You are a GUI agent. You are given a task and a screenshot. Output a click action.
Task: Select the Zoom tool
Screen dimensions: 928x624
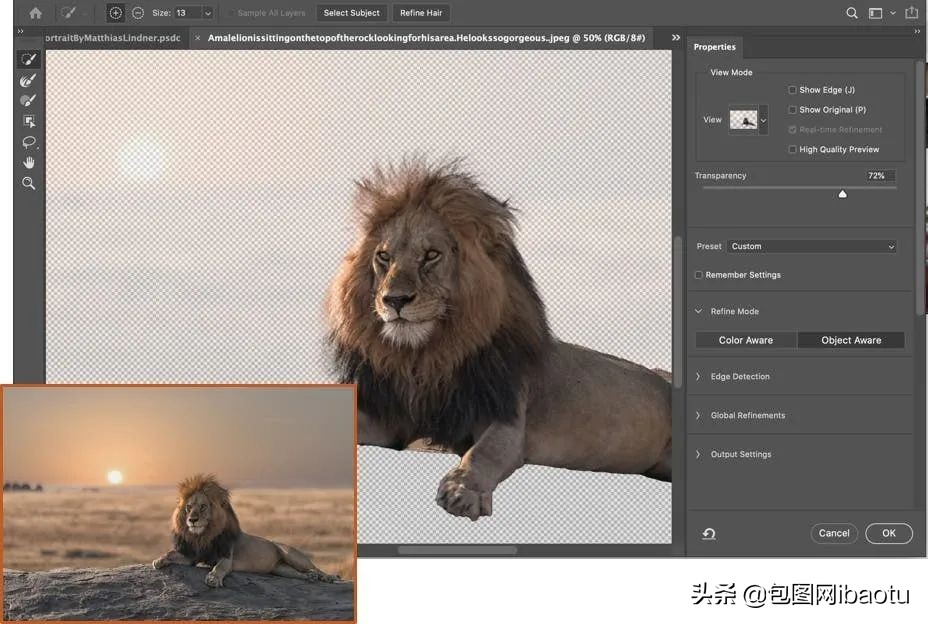pos(28,183)
